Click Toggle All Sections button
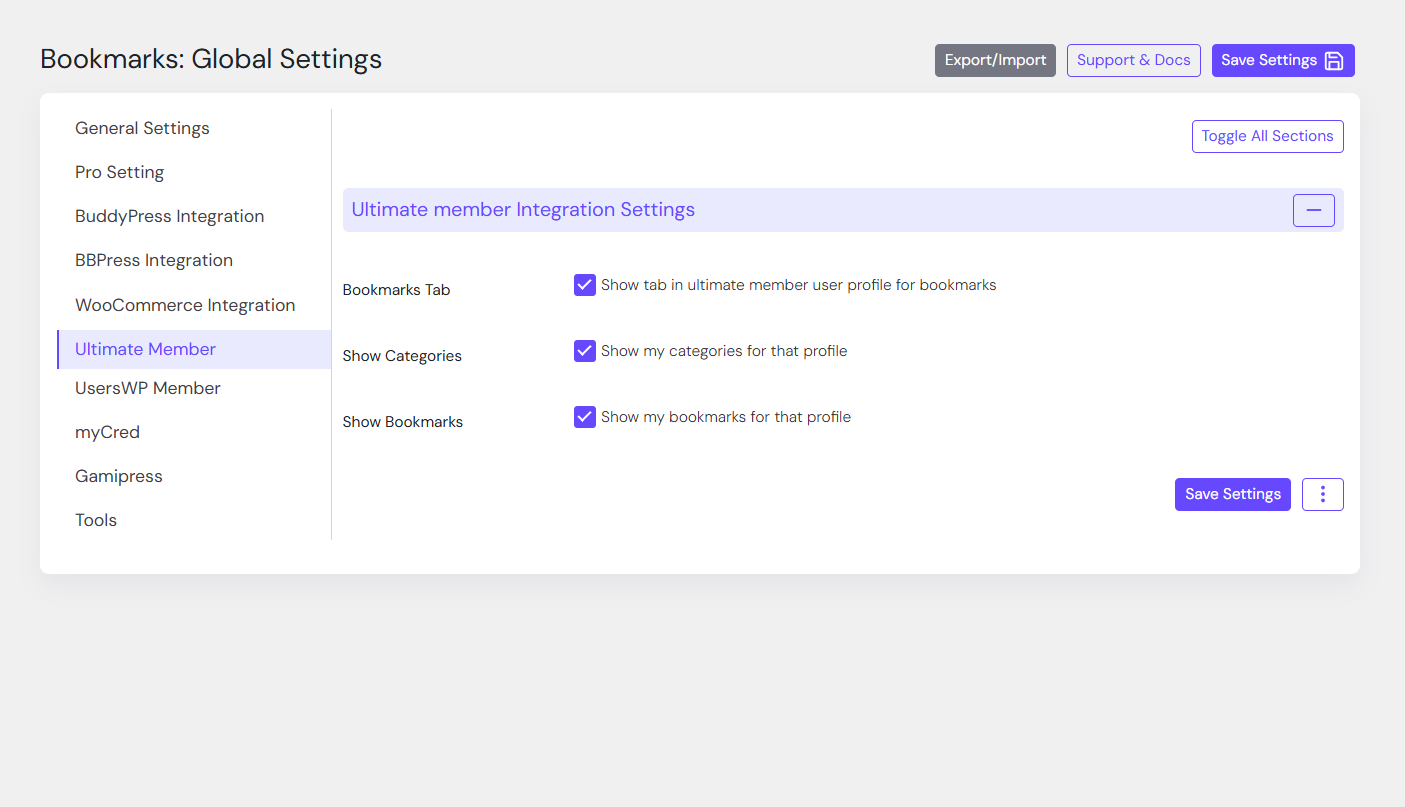 1267,136
